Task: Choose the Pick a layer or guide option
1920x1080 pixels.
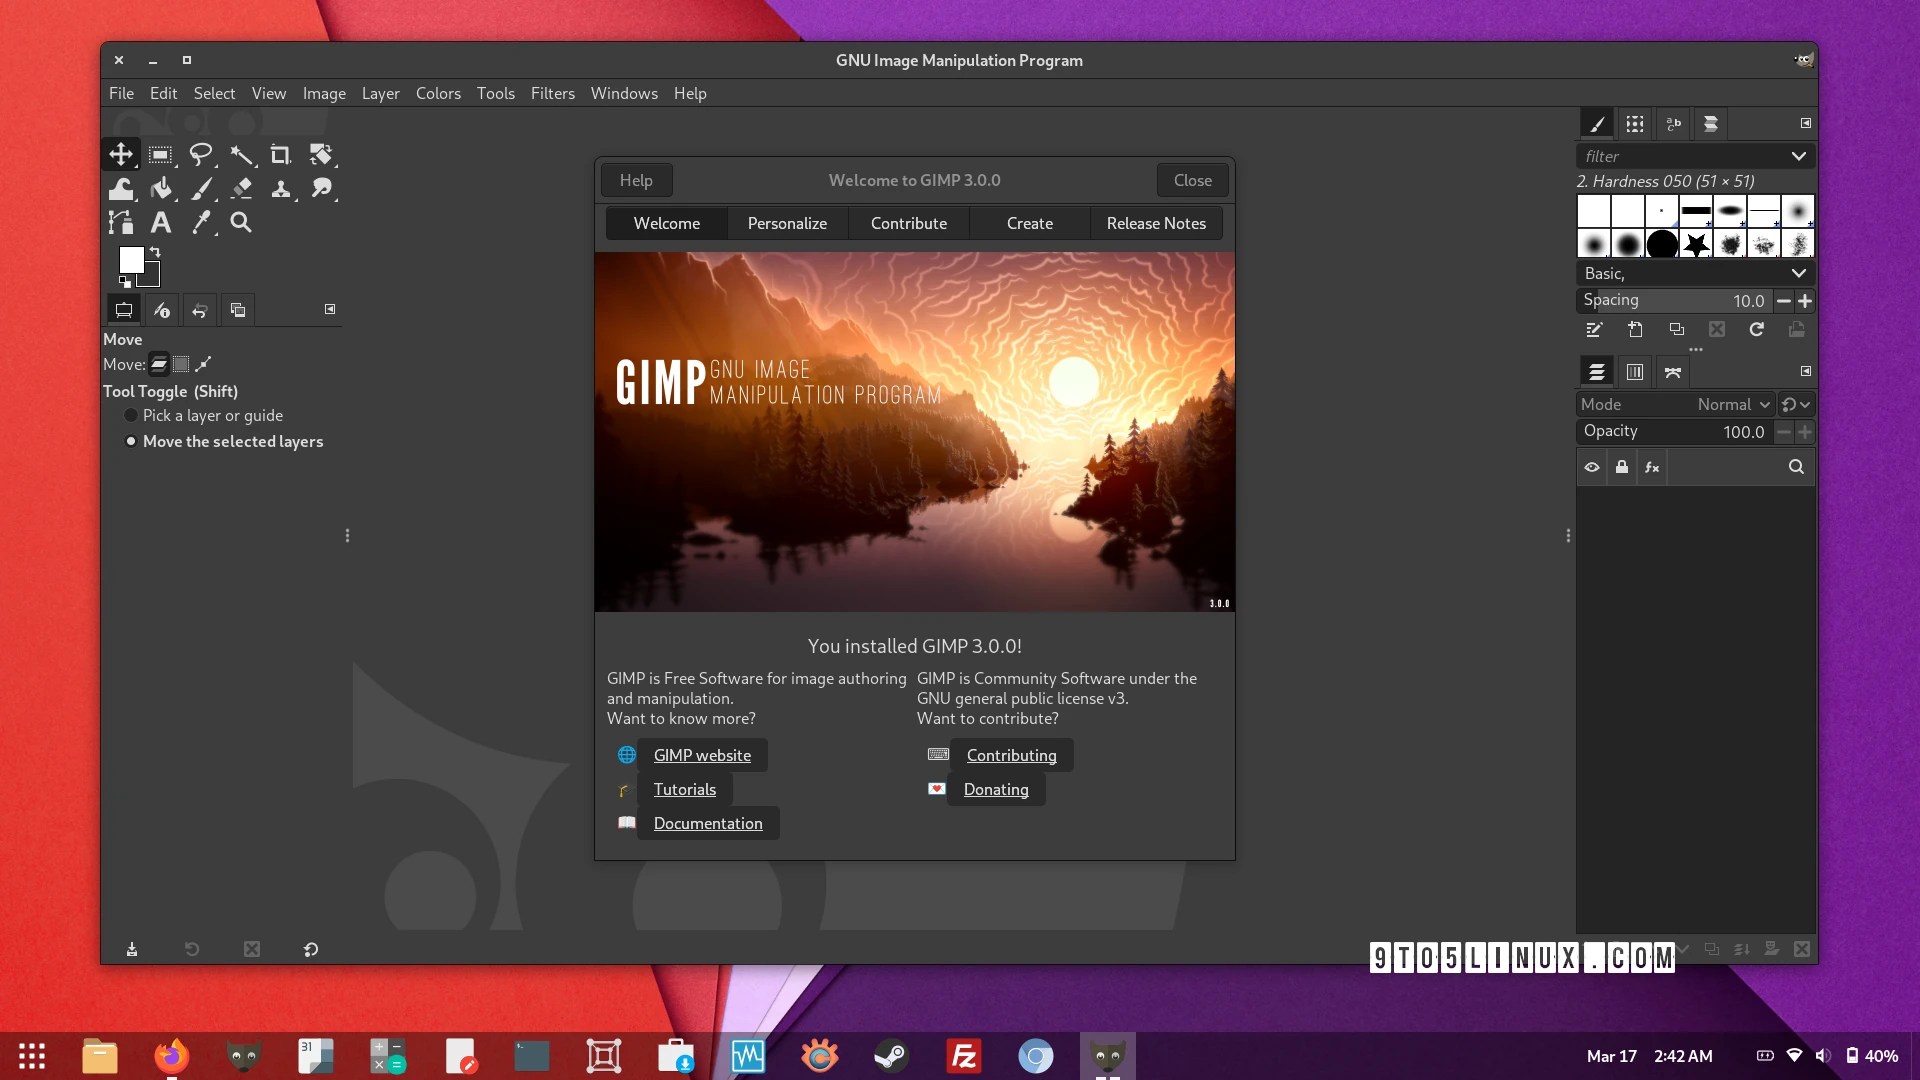Action: click(131, 415)
